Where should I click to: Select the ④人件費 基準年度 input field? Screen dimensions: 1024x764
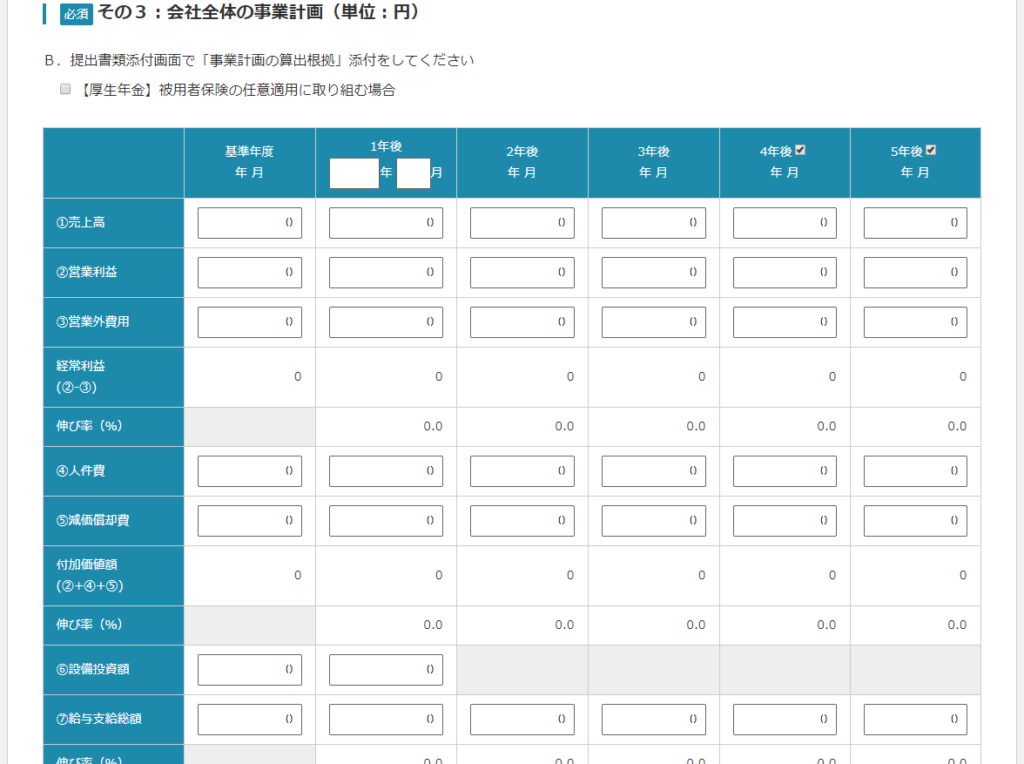[x=249, y=470]
